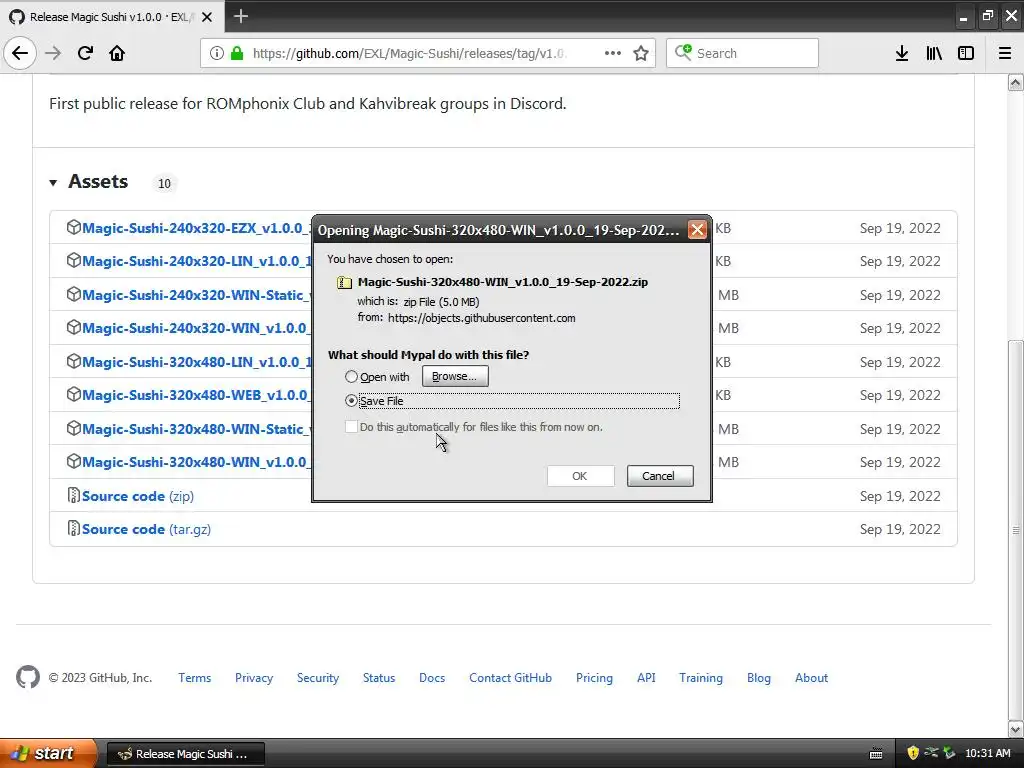Screen dimensions: 1024x768
Task: Open the Status footer link
Action: click(379, 678)
